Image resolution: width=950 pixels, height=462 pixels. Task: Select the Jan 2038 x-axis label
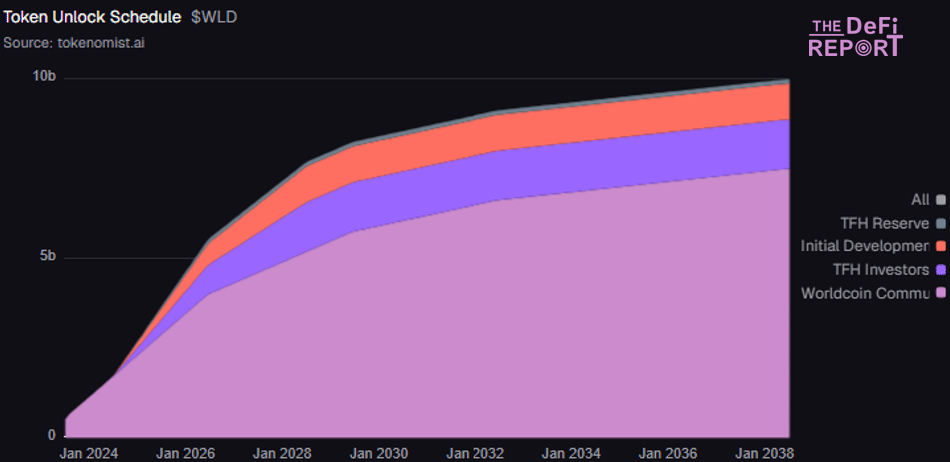(764, 453)
